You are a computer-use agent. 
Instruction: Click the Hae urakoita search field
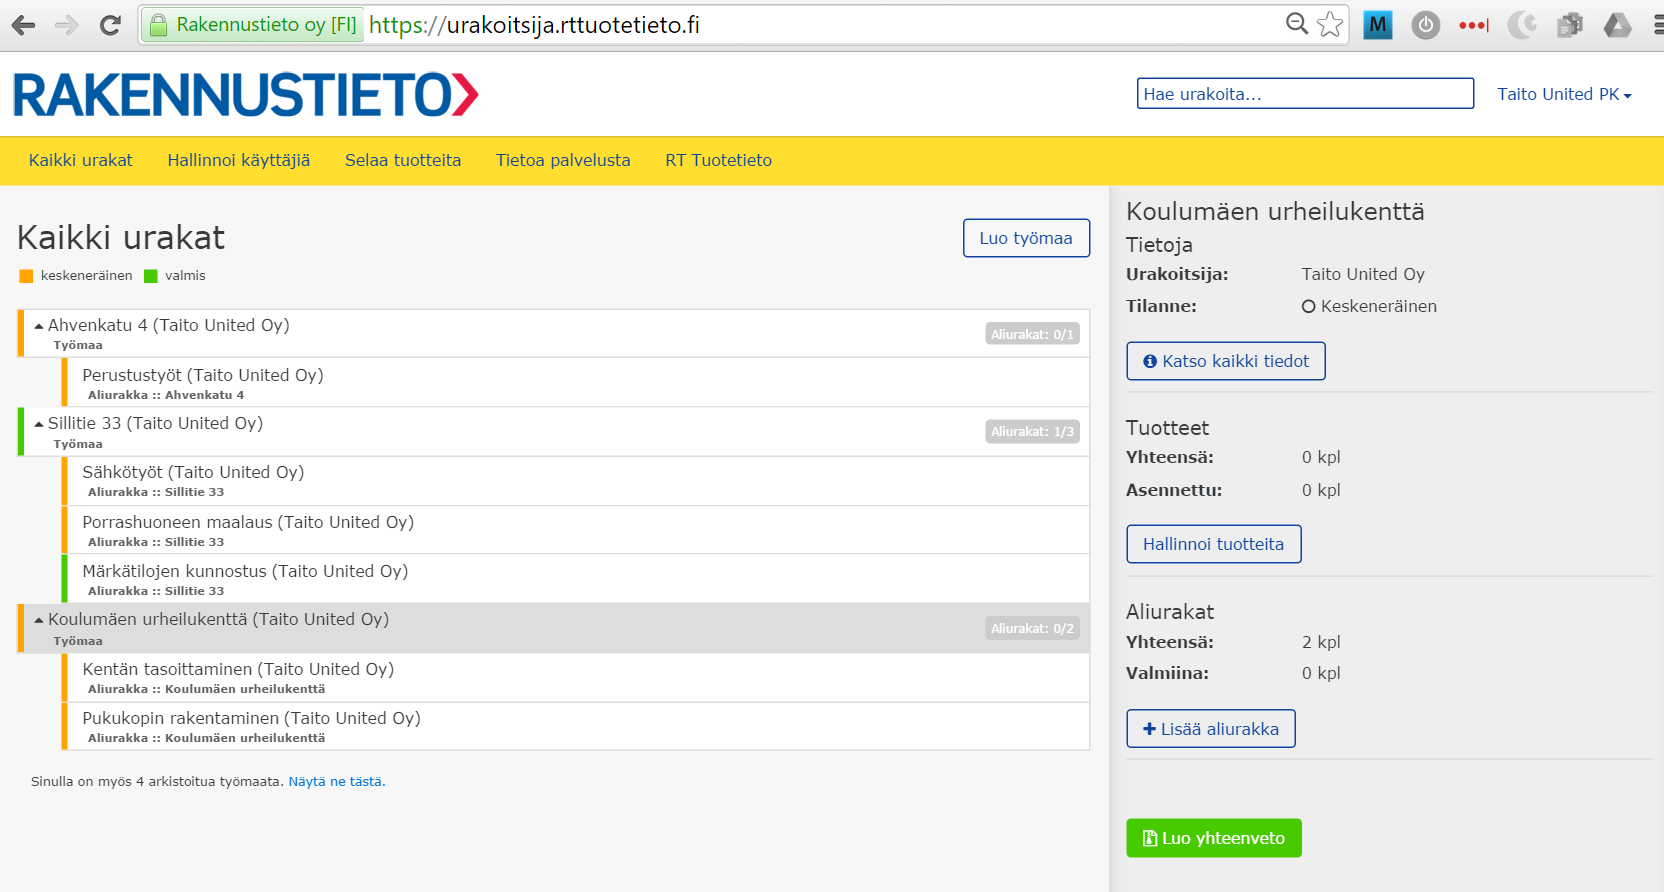[x=1305, y=93]
